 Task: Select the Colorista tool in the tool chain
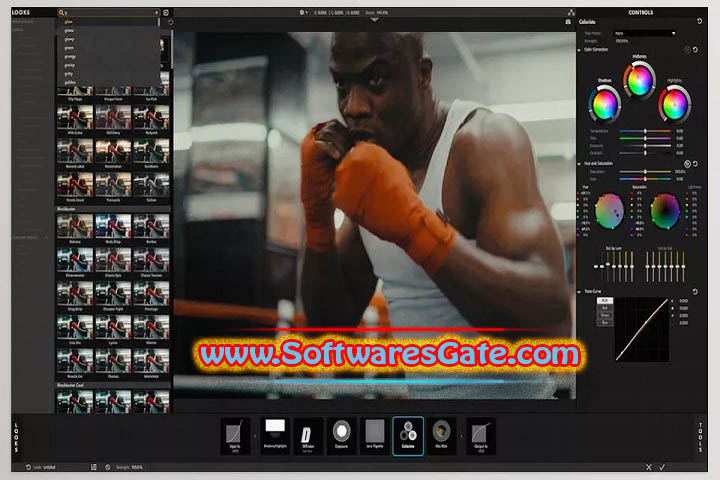tap(408, 435)
